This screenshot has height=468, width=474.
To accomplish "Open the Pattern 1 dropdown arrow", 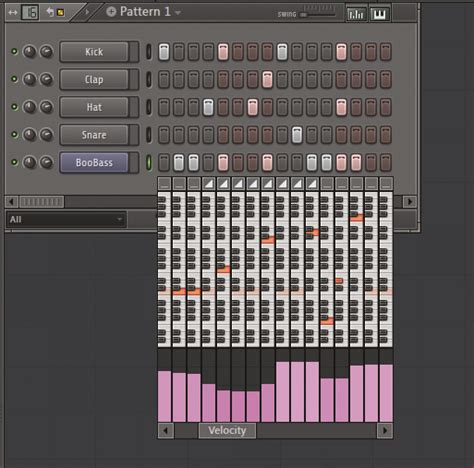I will [x=178, y=13].
